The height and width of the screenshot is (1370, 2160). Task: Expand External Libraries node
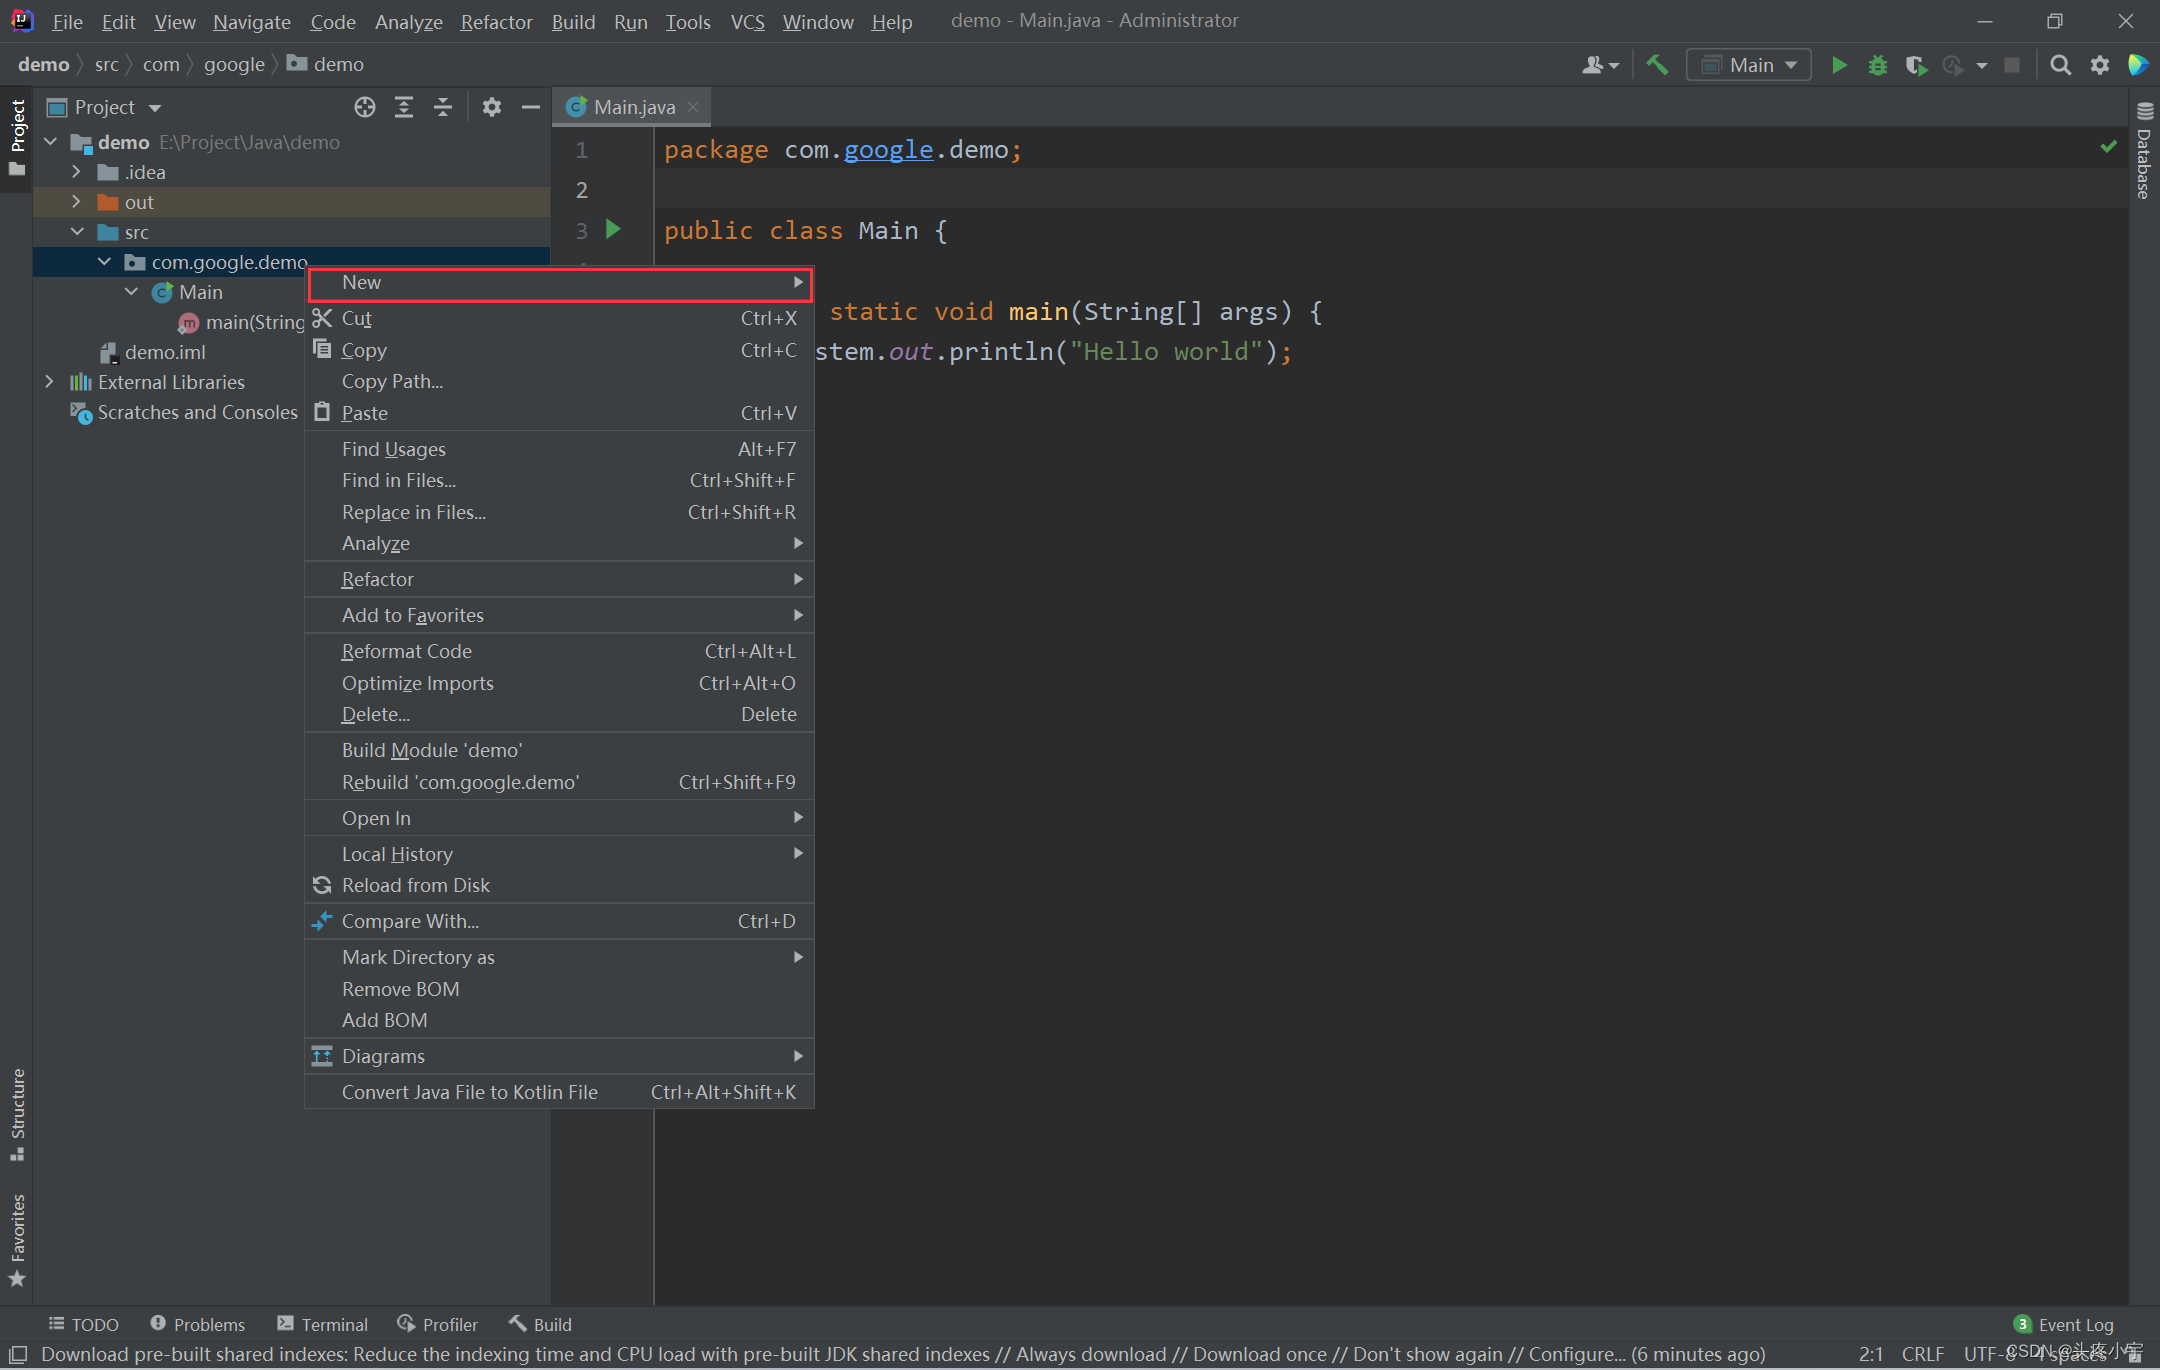pos(49,382)
